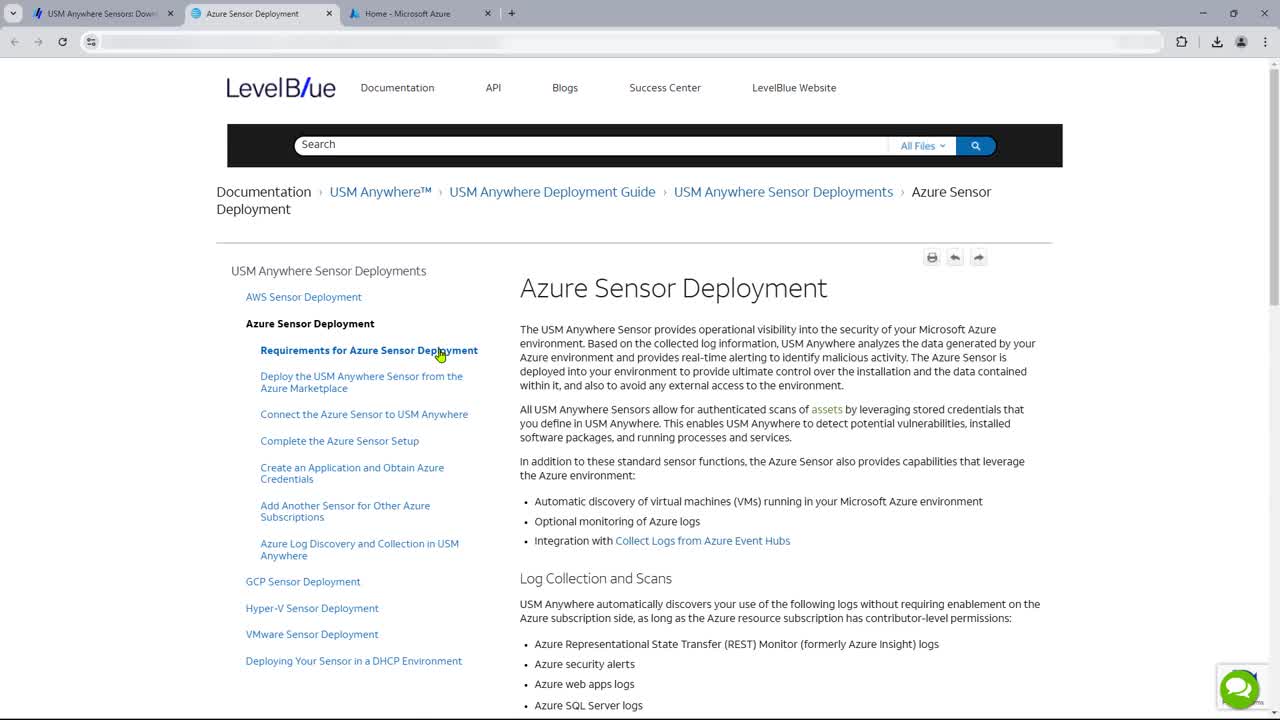The width and height of the screenshot is (1280, 720).
Task: Close the Azure Sensor Deployment tab
Action: (x=329, y=14)
